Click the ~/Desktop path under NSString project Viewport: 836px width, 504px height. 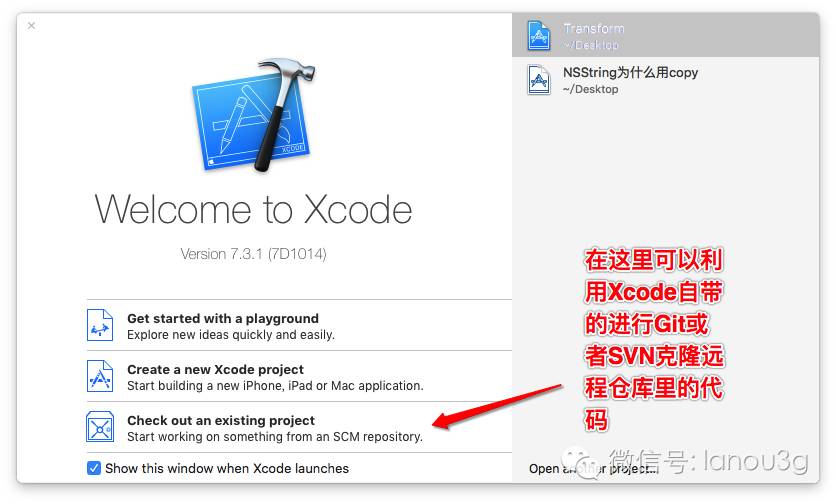pyautogui.click(x=590, y=89)
